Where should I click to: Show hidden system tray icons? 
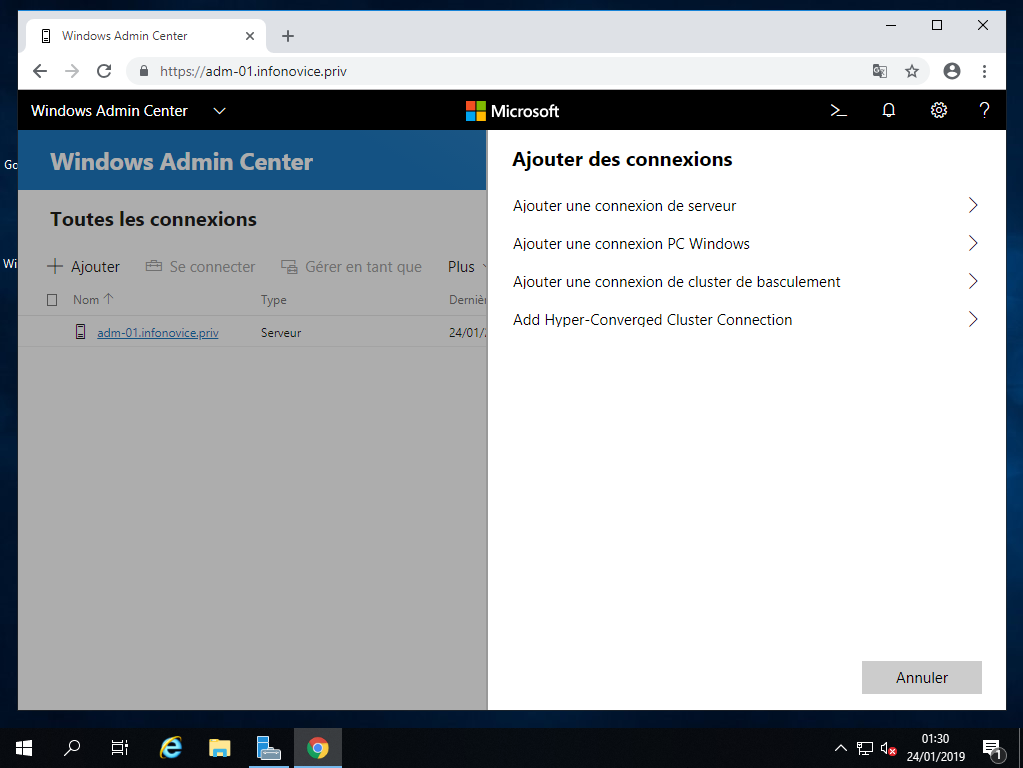841,748
